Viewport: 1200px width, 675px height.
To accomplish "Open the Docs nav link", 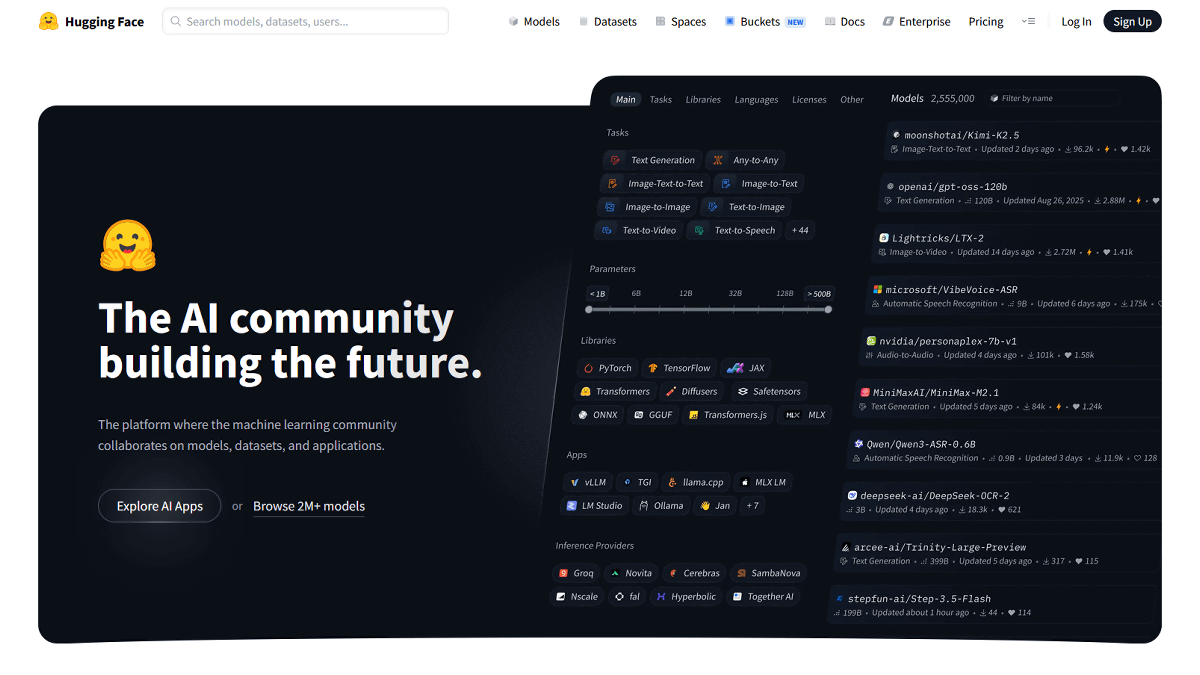I will coord(845,21).
